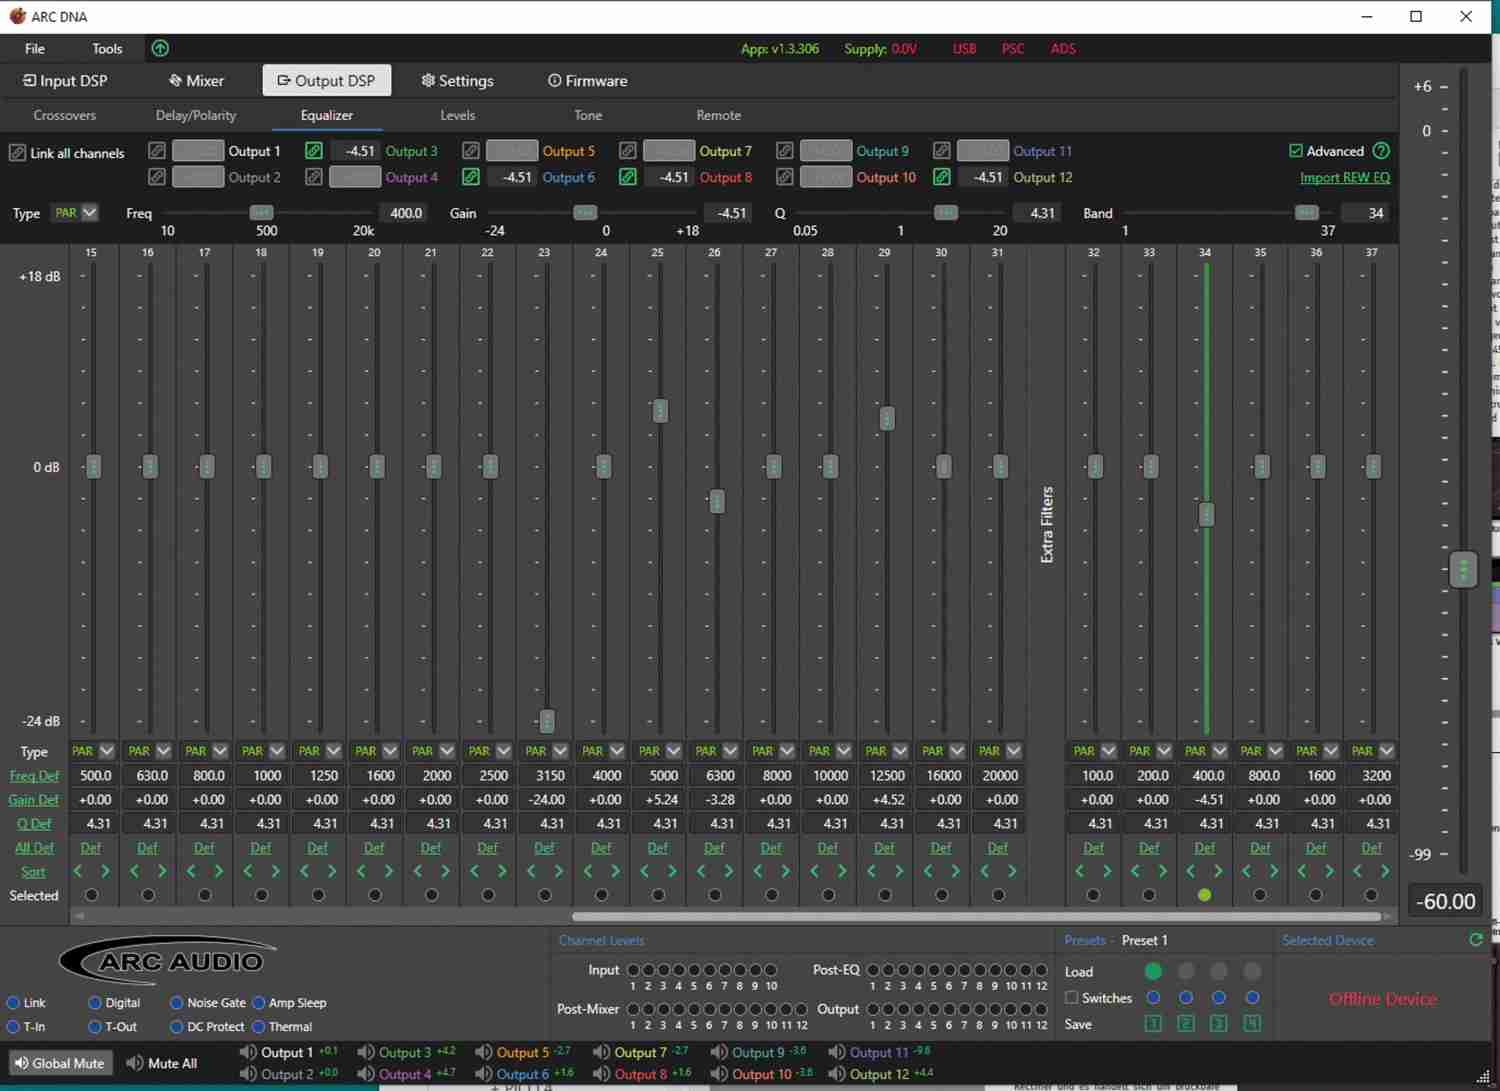Sort band 5000 right arrow
Viewport: 1500px width, 1091px height.
coord(672,872)
